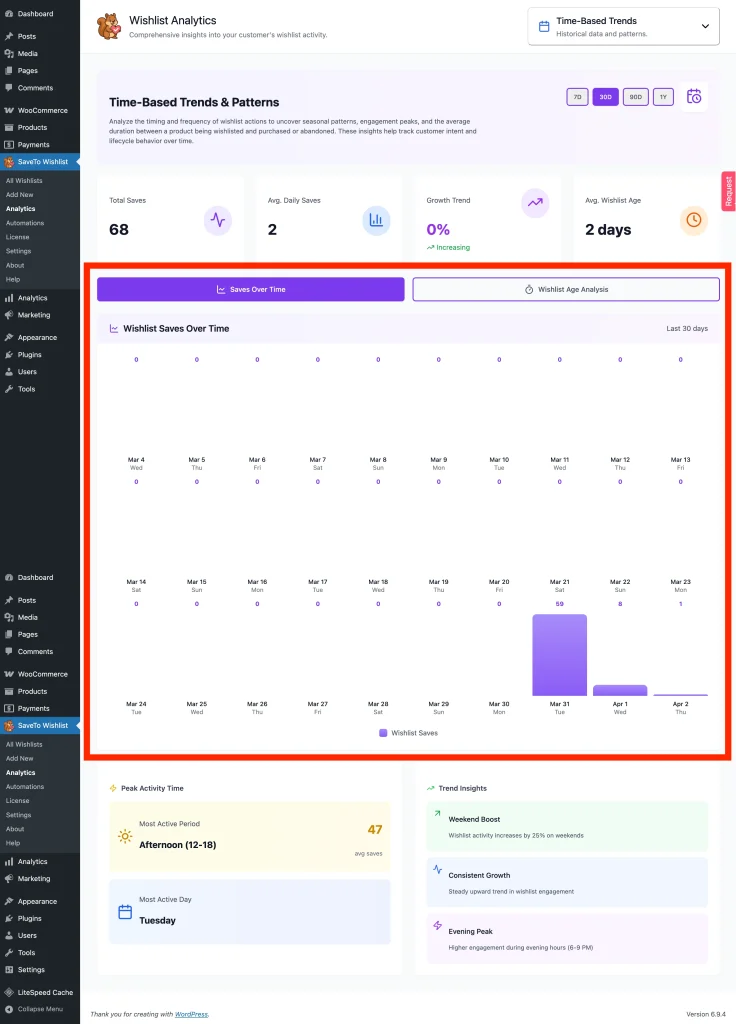Image resolution: width=736 pixels, height=1024 pixels.
Task: Click the calendar icon beside Most Active Day
Action: coord(125,912)
